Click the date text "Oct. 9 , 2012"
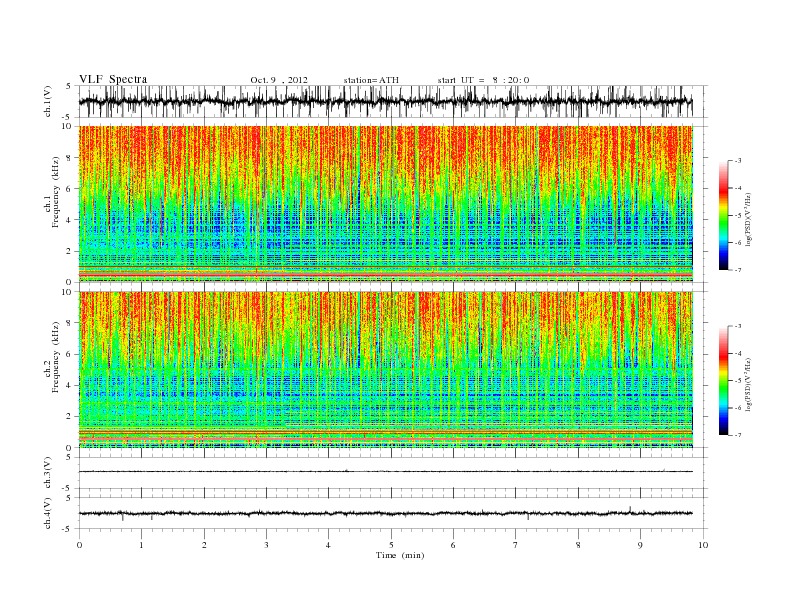The height and width of the screenshot is (612, 792). click(x=279, y=80)
